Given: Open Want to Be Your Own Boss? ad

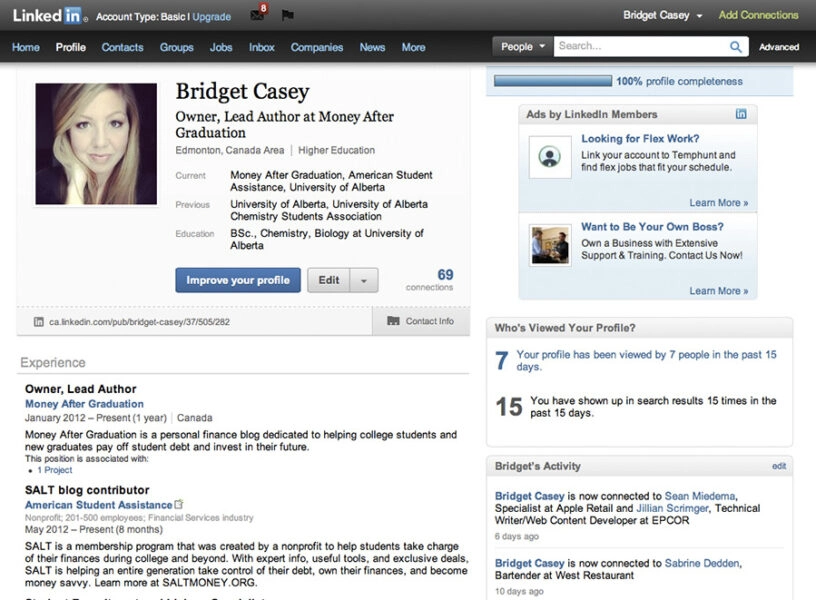Looking at the screenshot, I should click(x=653, y=227).
